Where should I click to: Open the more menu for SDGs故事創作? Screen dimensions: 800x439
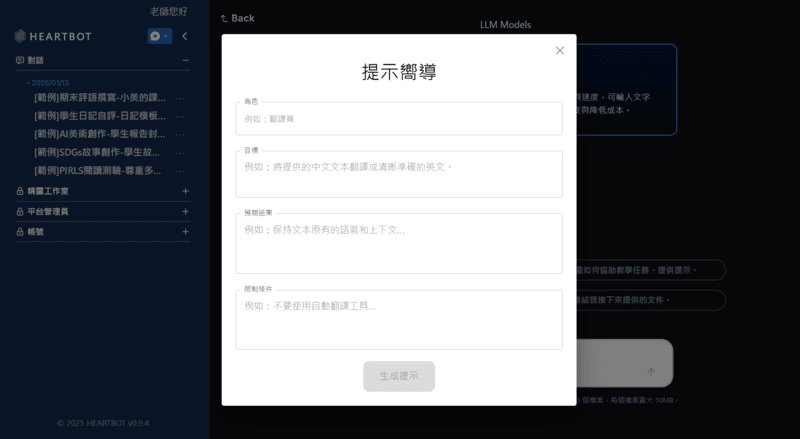(180, 153)
